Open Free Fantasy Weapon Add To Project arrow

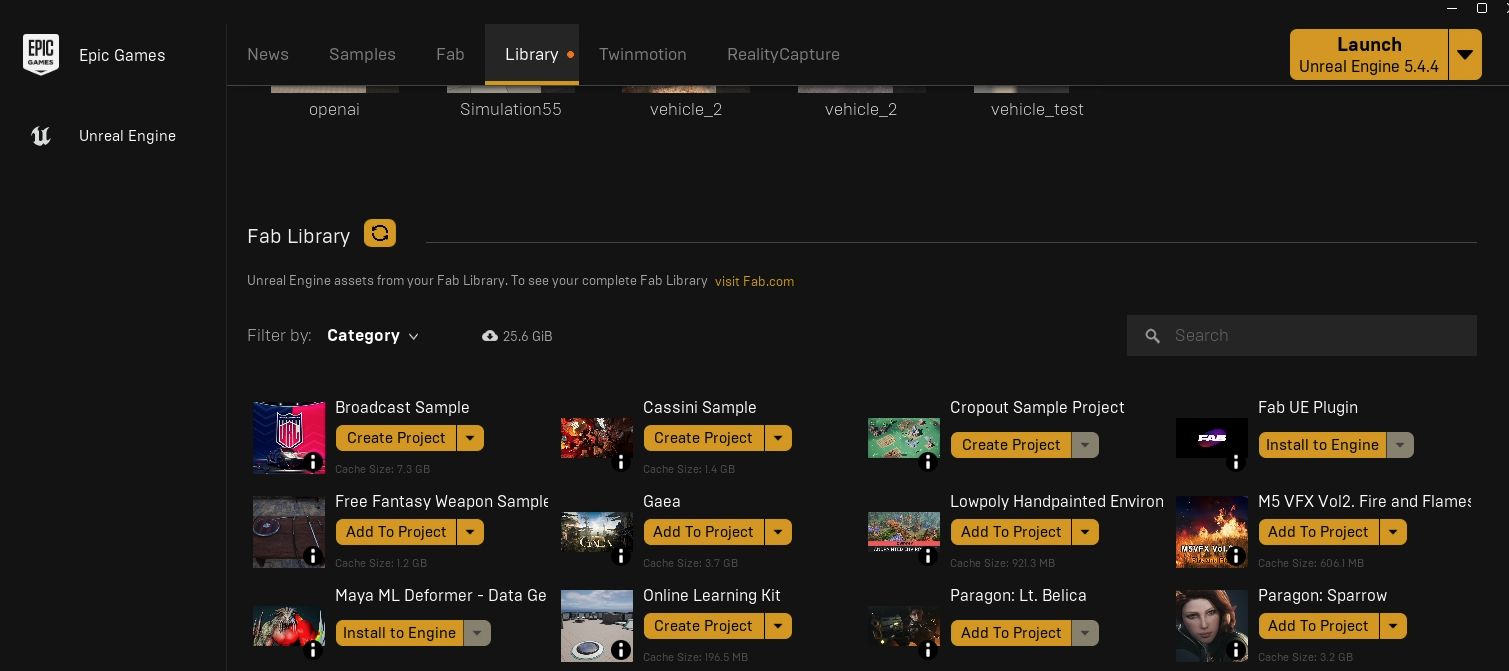tap(471, 532)
